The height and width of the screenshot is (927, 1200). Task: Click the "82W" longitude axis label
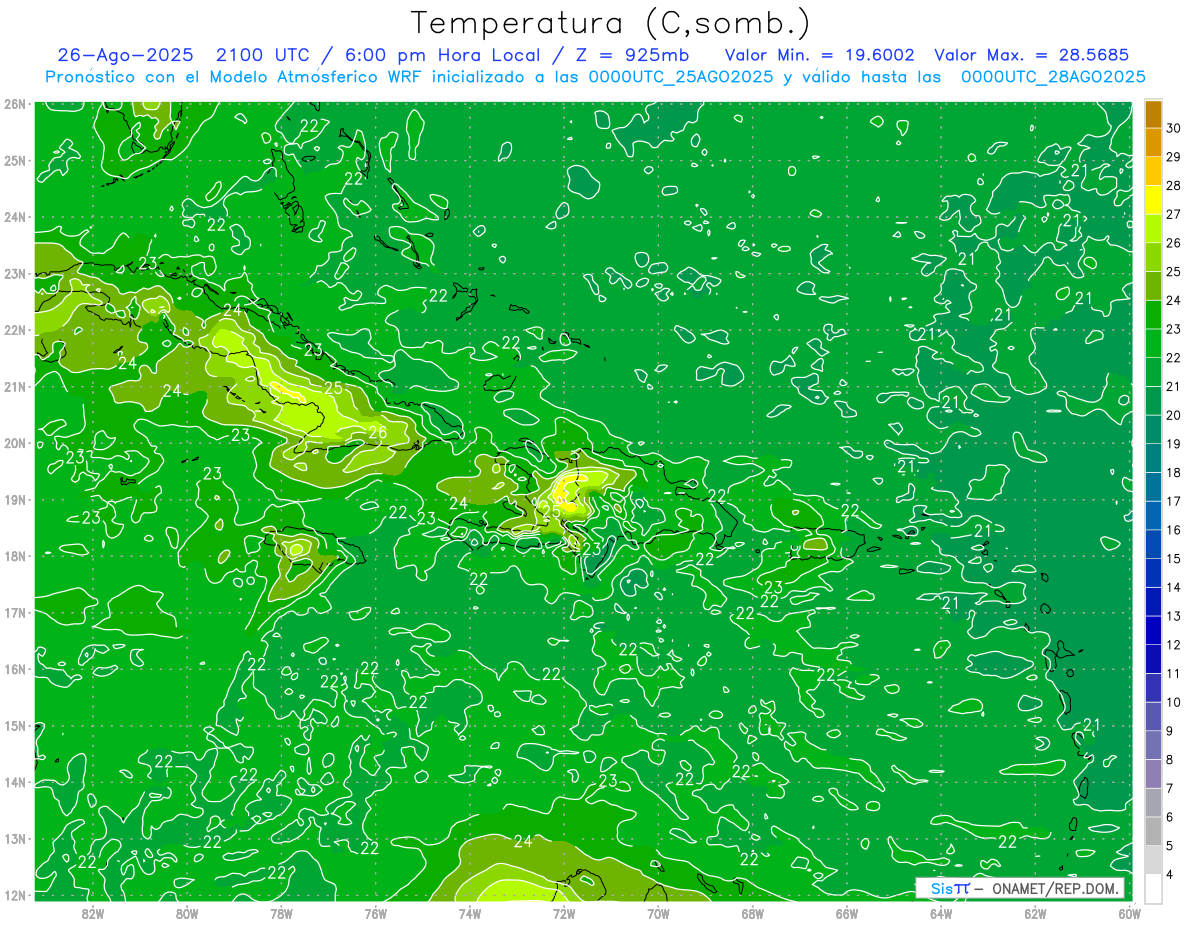tap(93, 913)
